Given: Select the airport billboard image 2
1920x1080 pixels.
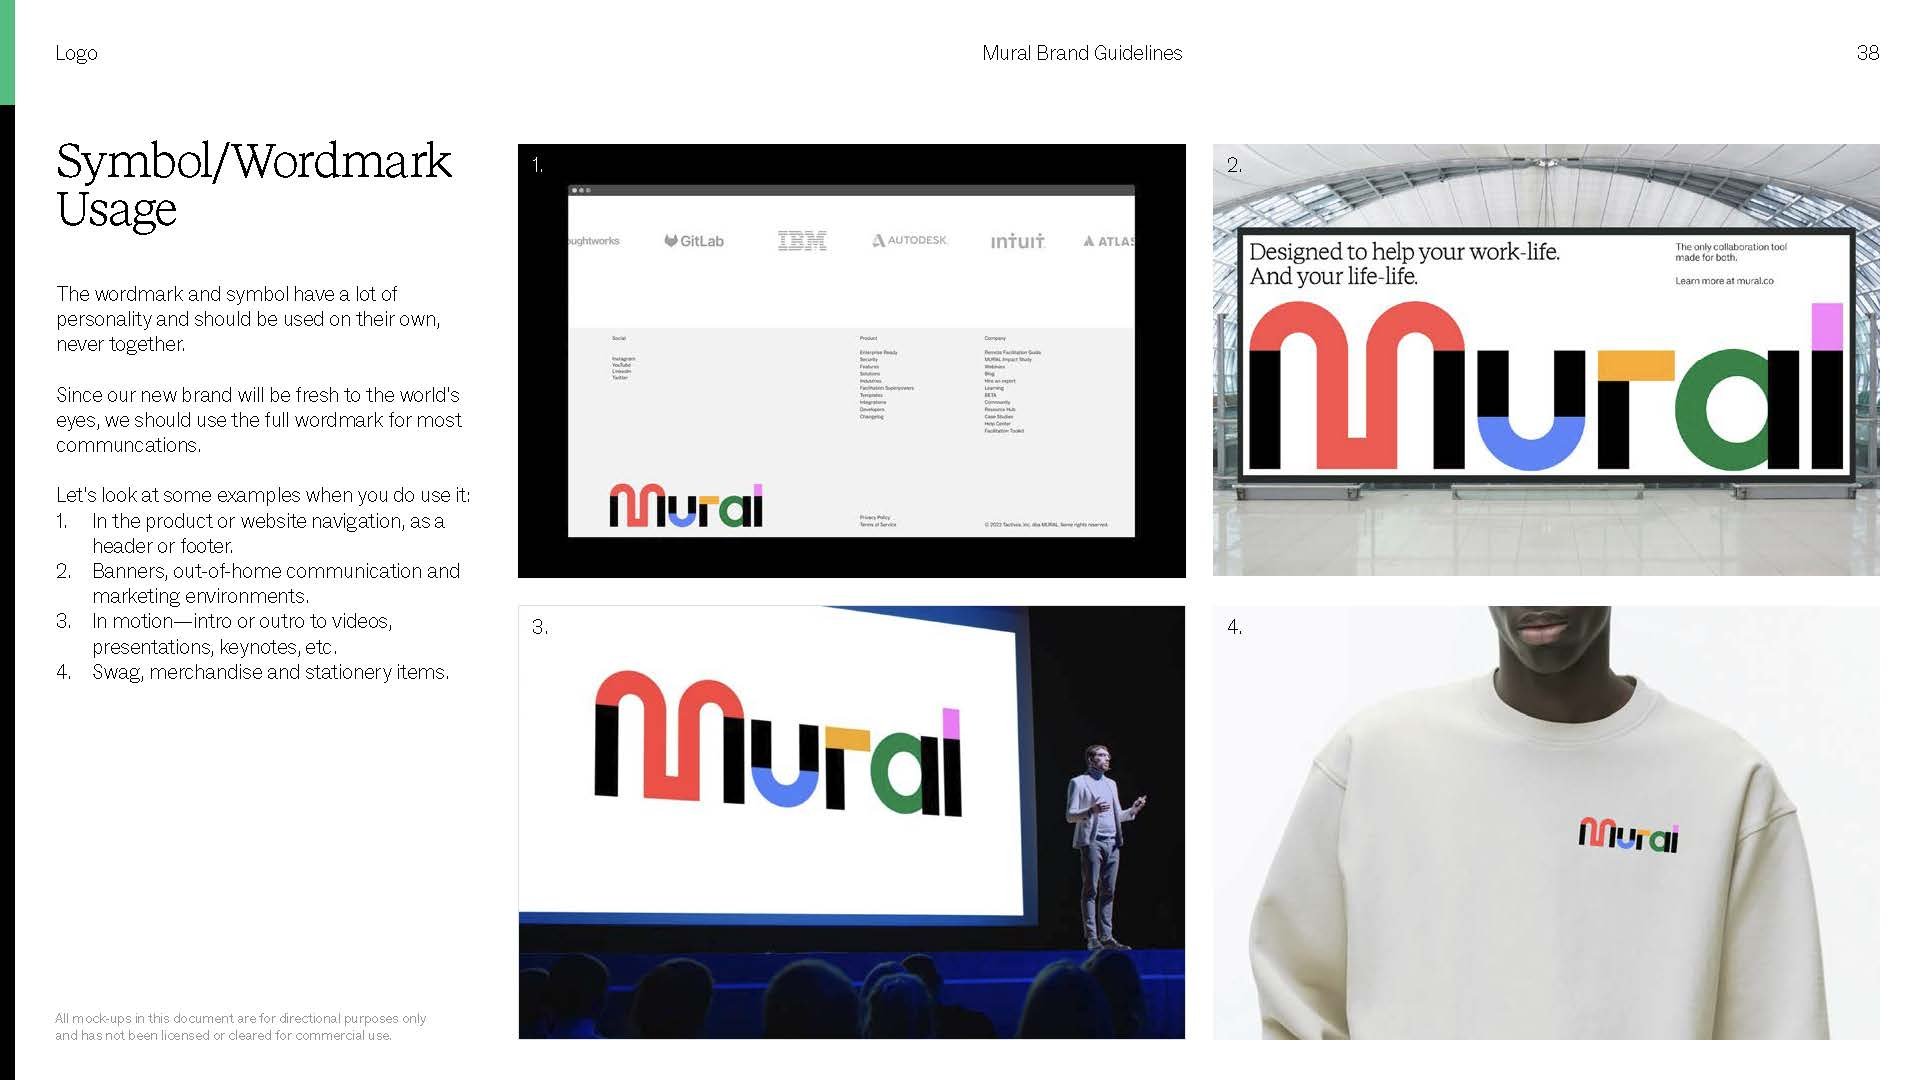Looking at the screenshot, I should pyautogui.click(x=1546, y=360).
